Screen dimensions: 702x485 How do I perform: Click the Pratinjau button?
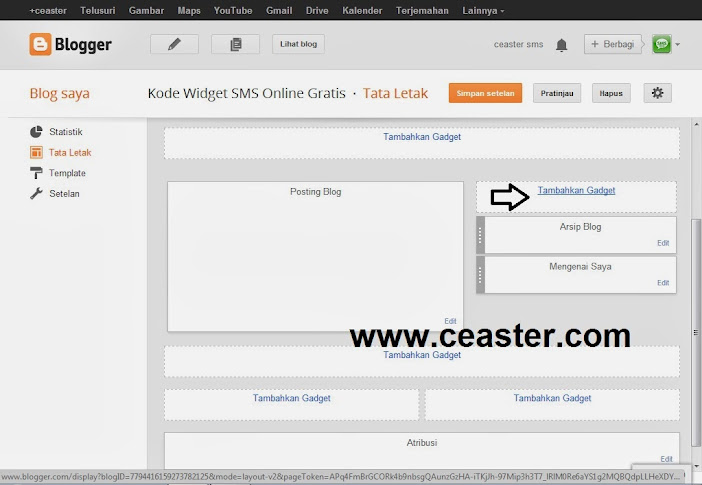click(x=557, y=93)
